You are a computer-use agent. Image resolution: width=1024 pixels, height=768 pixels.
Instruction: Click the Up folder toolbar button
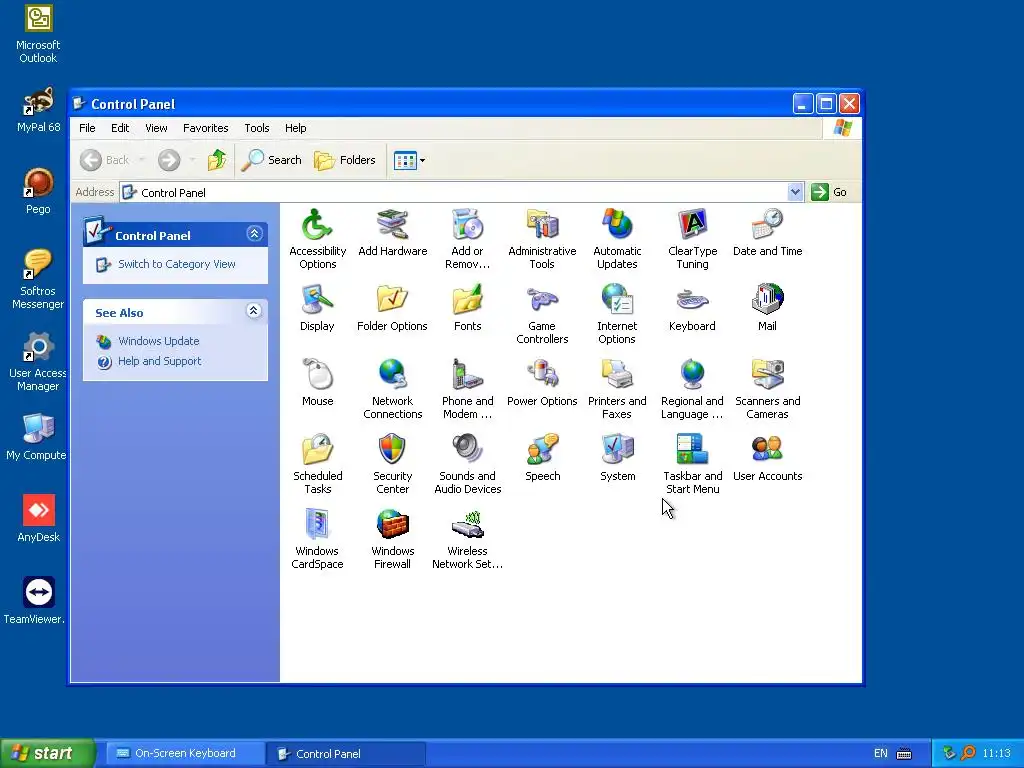[x=217, y=160]
